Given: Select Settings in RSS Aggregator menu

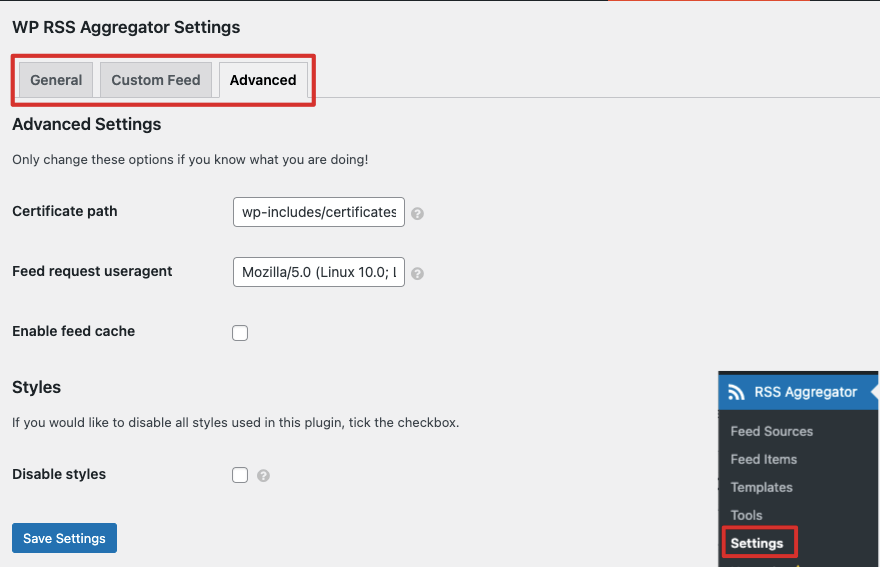Looking at the screenshot, I should click(x=757, y=543).
